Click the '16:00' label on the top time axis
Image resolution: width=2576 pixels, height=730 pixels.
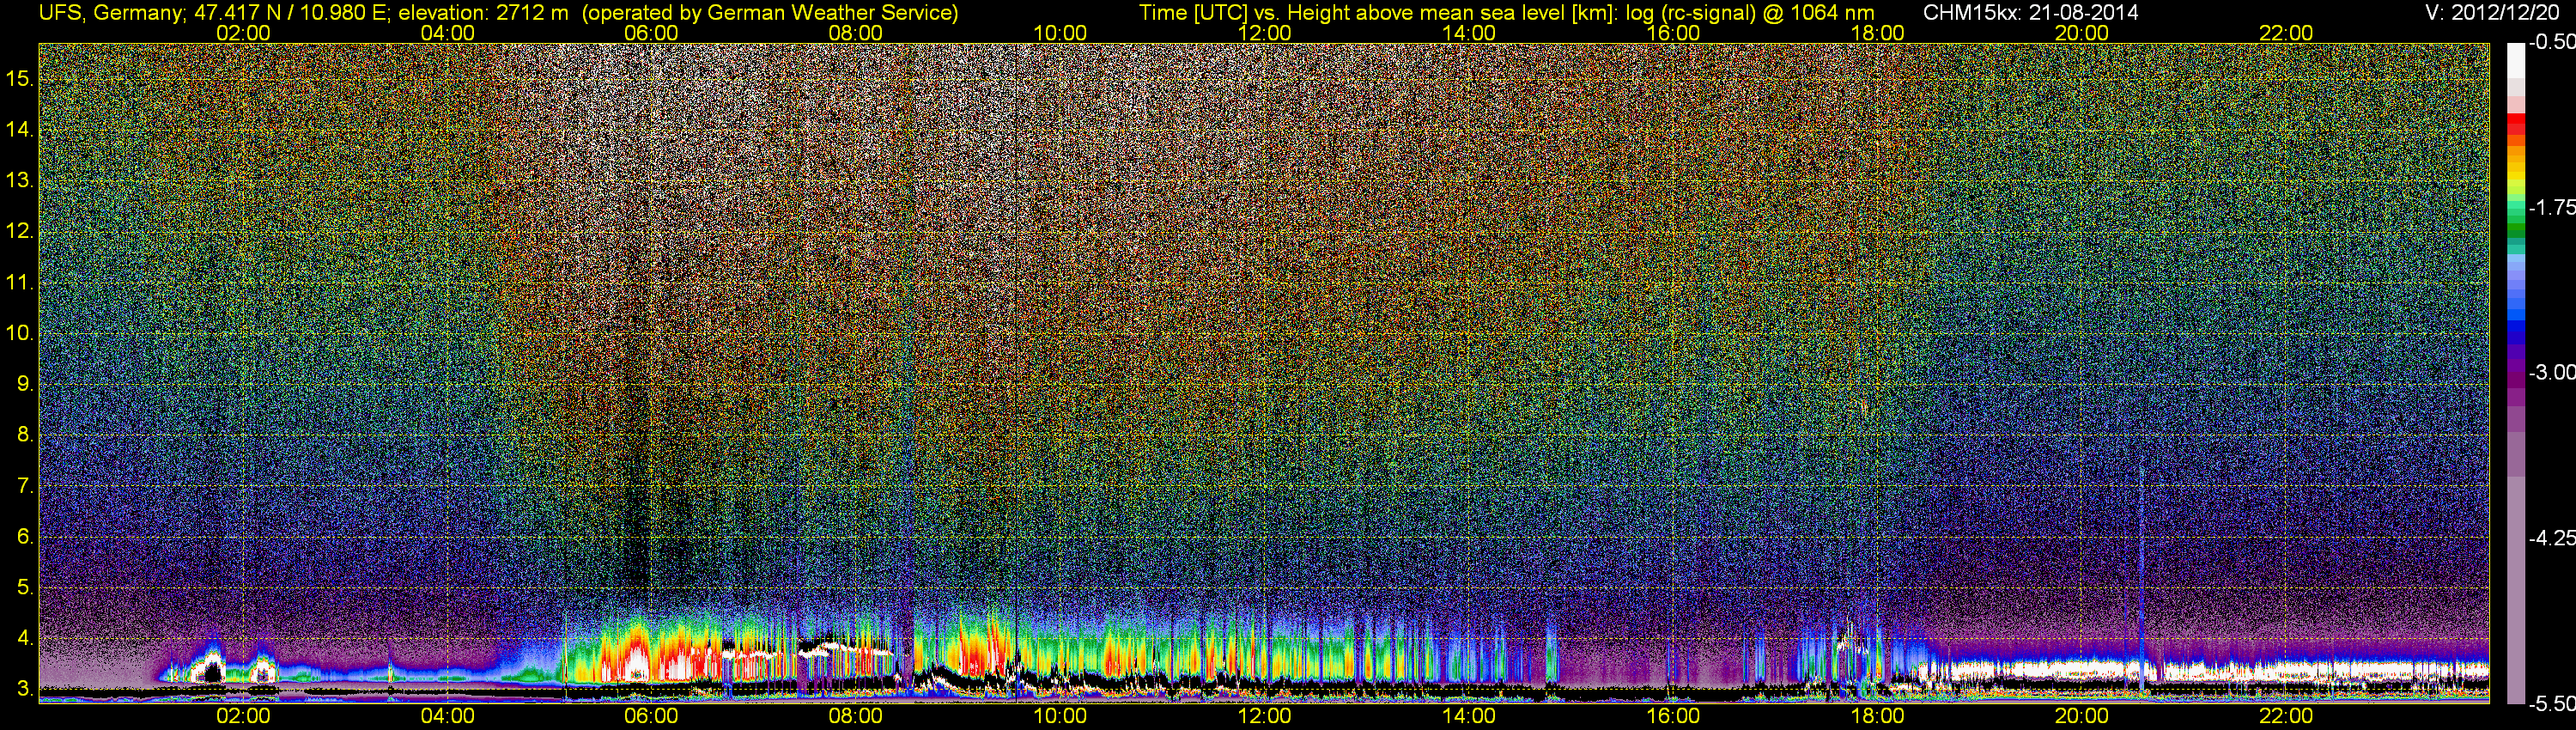coord(1673,33)
